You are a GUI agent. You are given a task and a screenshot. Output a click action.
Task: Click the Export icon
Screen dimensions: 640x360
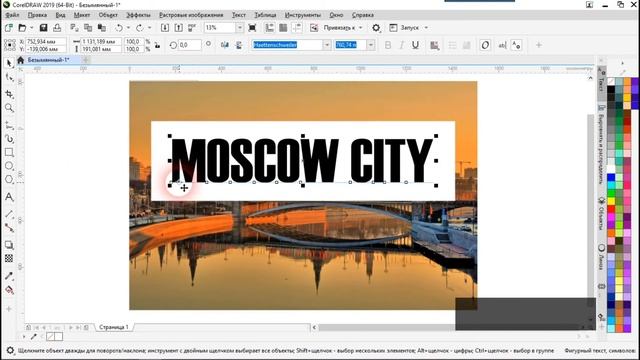coord(178,28)
